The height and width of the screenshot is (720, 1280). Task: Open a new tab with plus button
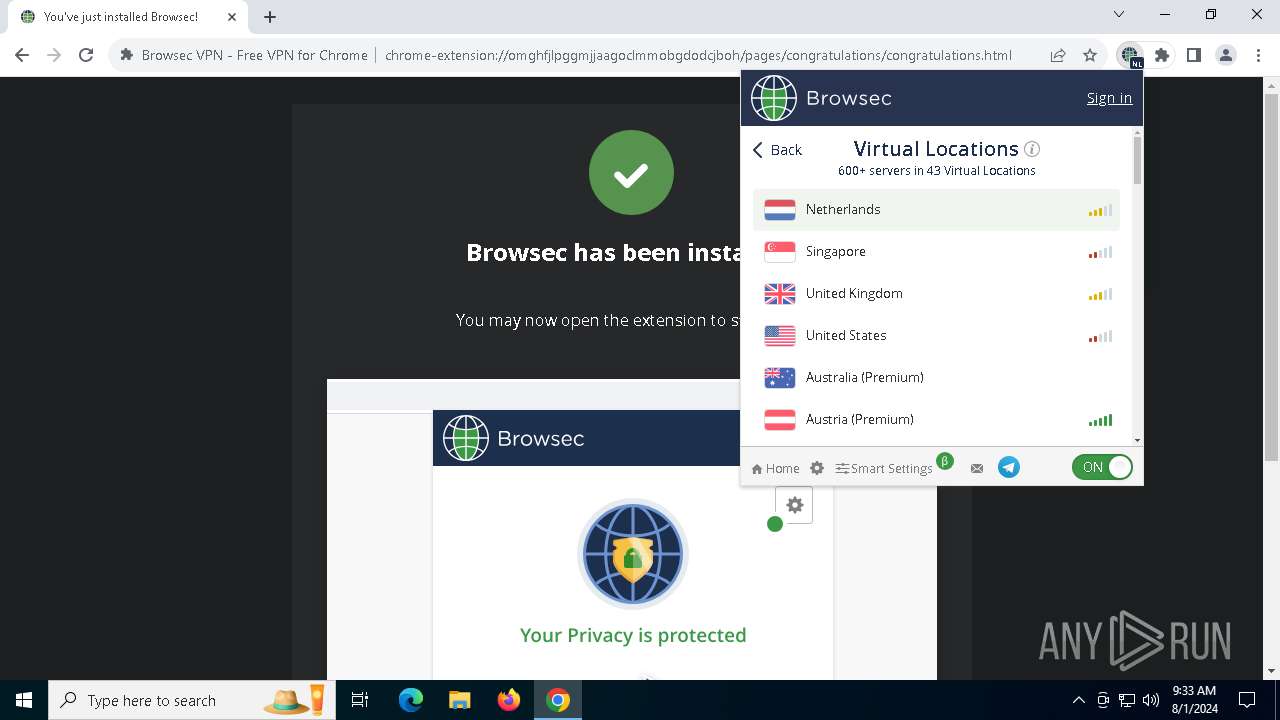(270, 17)
